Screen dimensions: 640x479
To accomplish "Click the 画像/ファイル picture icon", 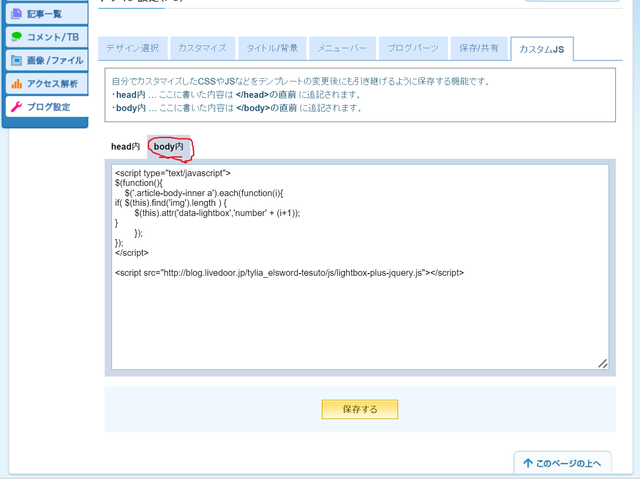I will pos(16,60).
